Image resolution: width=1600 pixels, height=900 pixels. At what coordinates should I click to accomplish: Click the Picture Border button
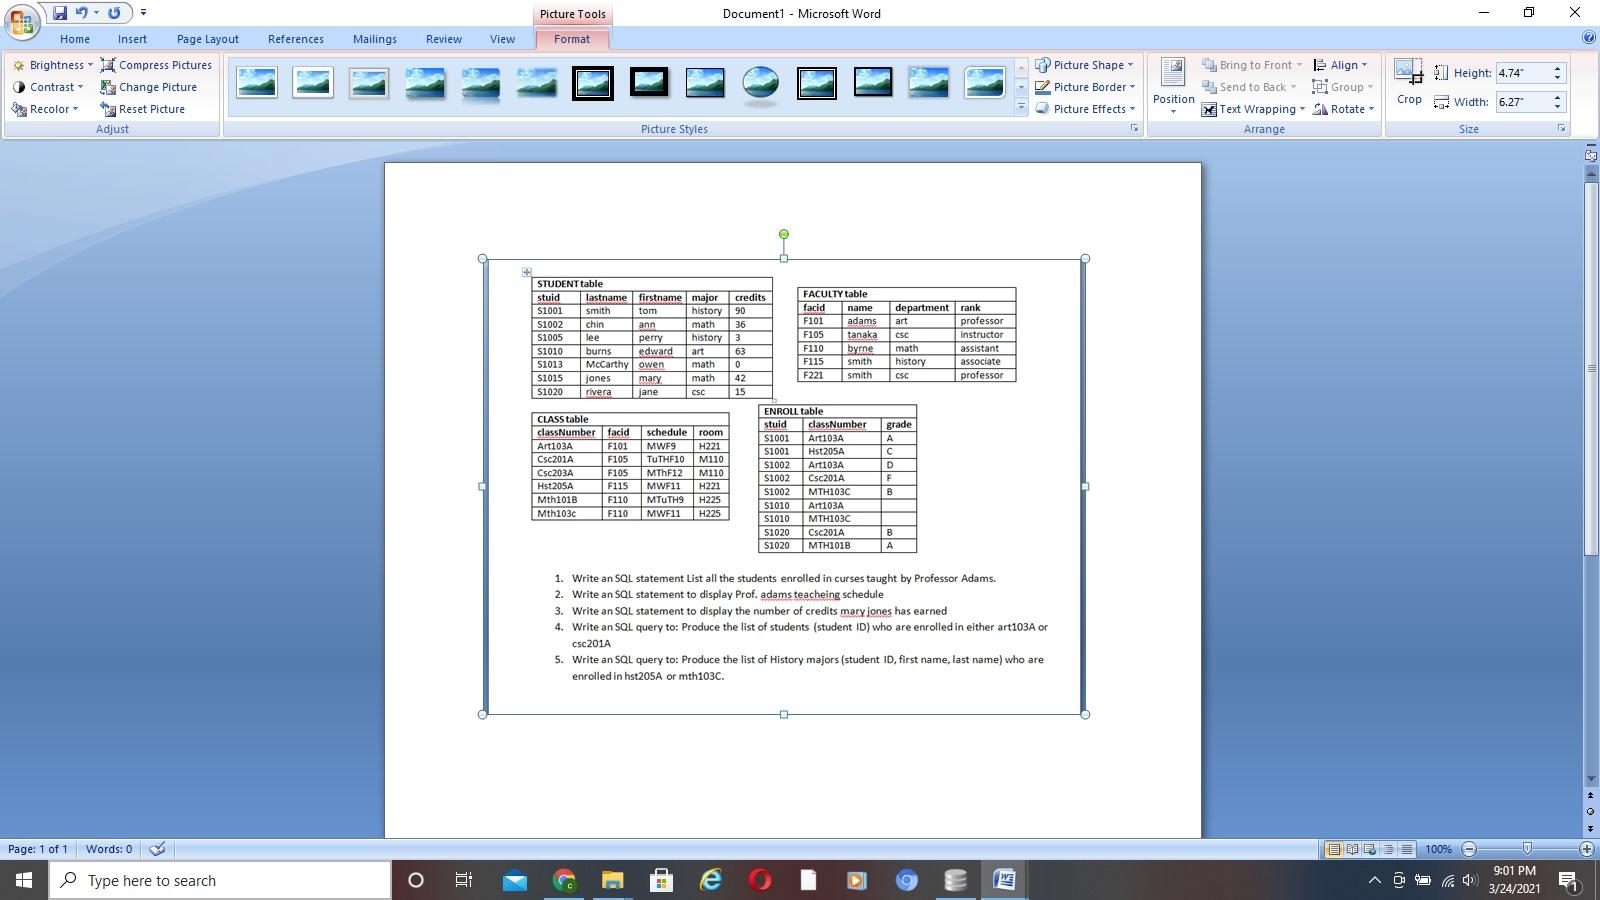[1086, 87]
